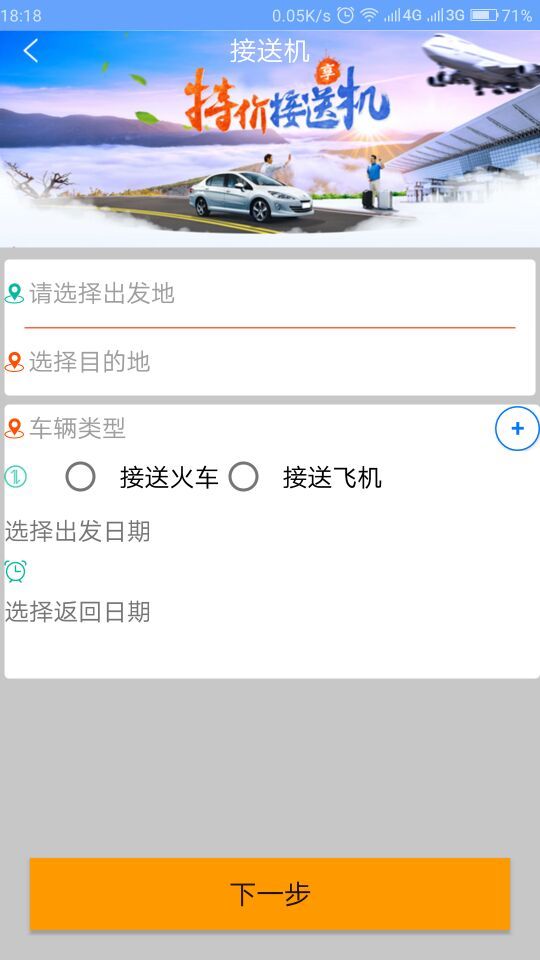This screenshot has width=540, height=960.
Task: Tap the orange pin beside 车辆类型
Action: pos(14,428)
